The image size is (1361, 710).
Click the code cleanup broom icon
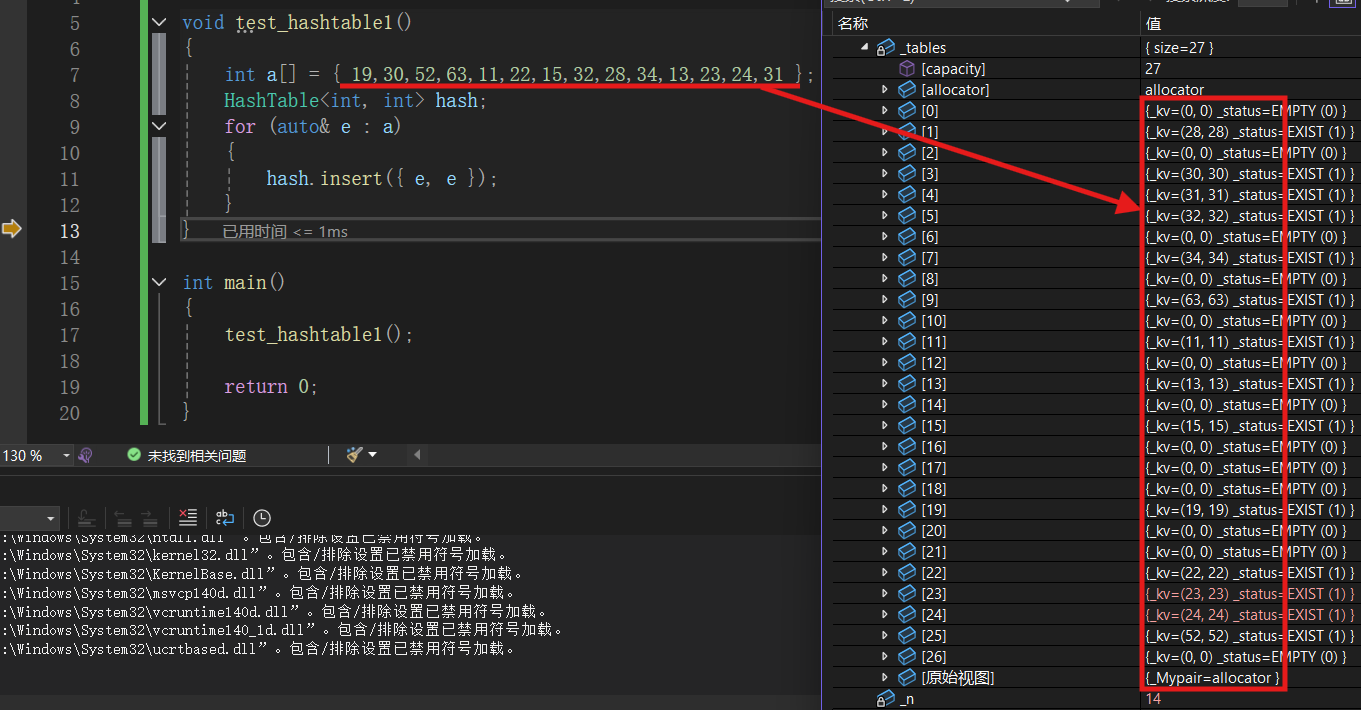click(x=354, y=455)
